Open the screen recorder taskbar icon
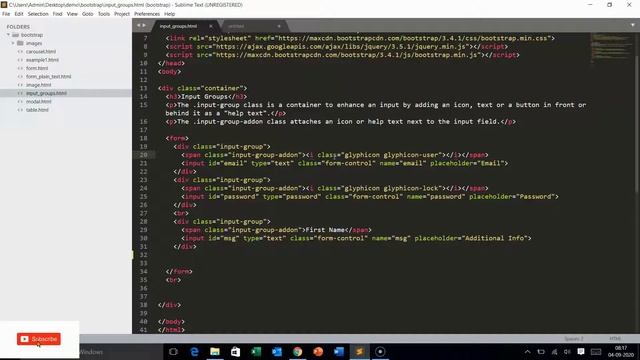The width and height of the screenshot is (640, 360). pos(380,351)
